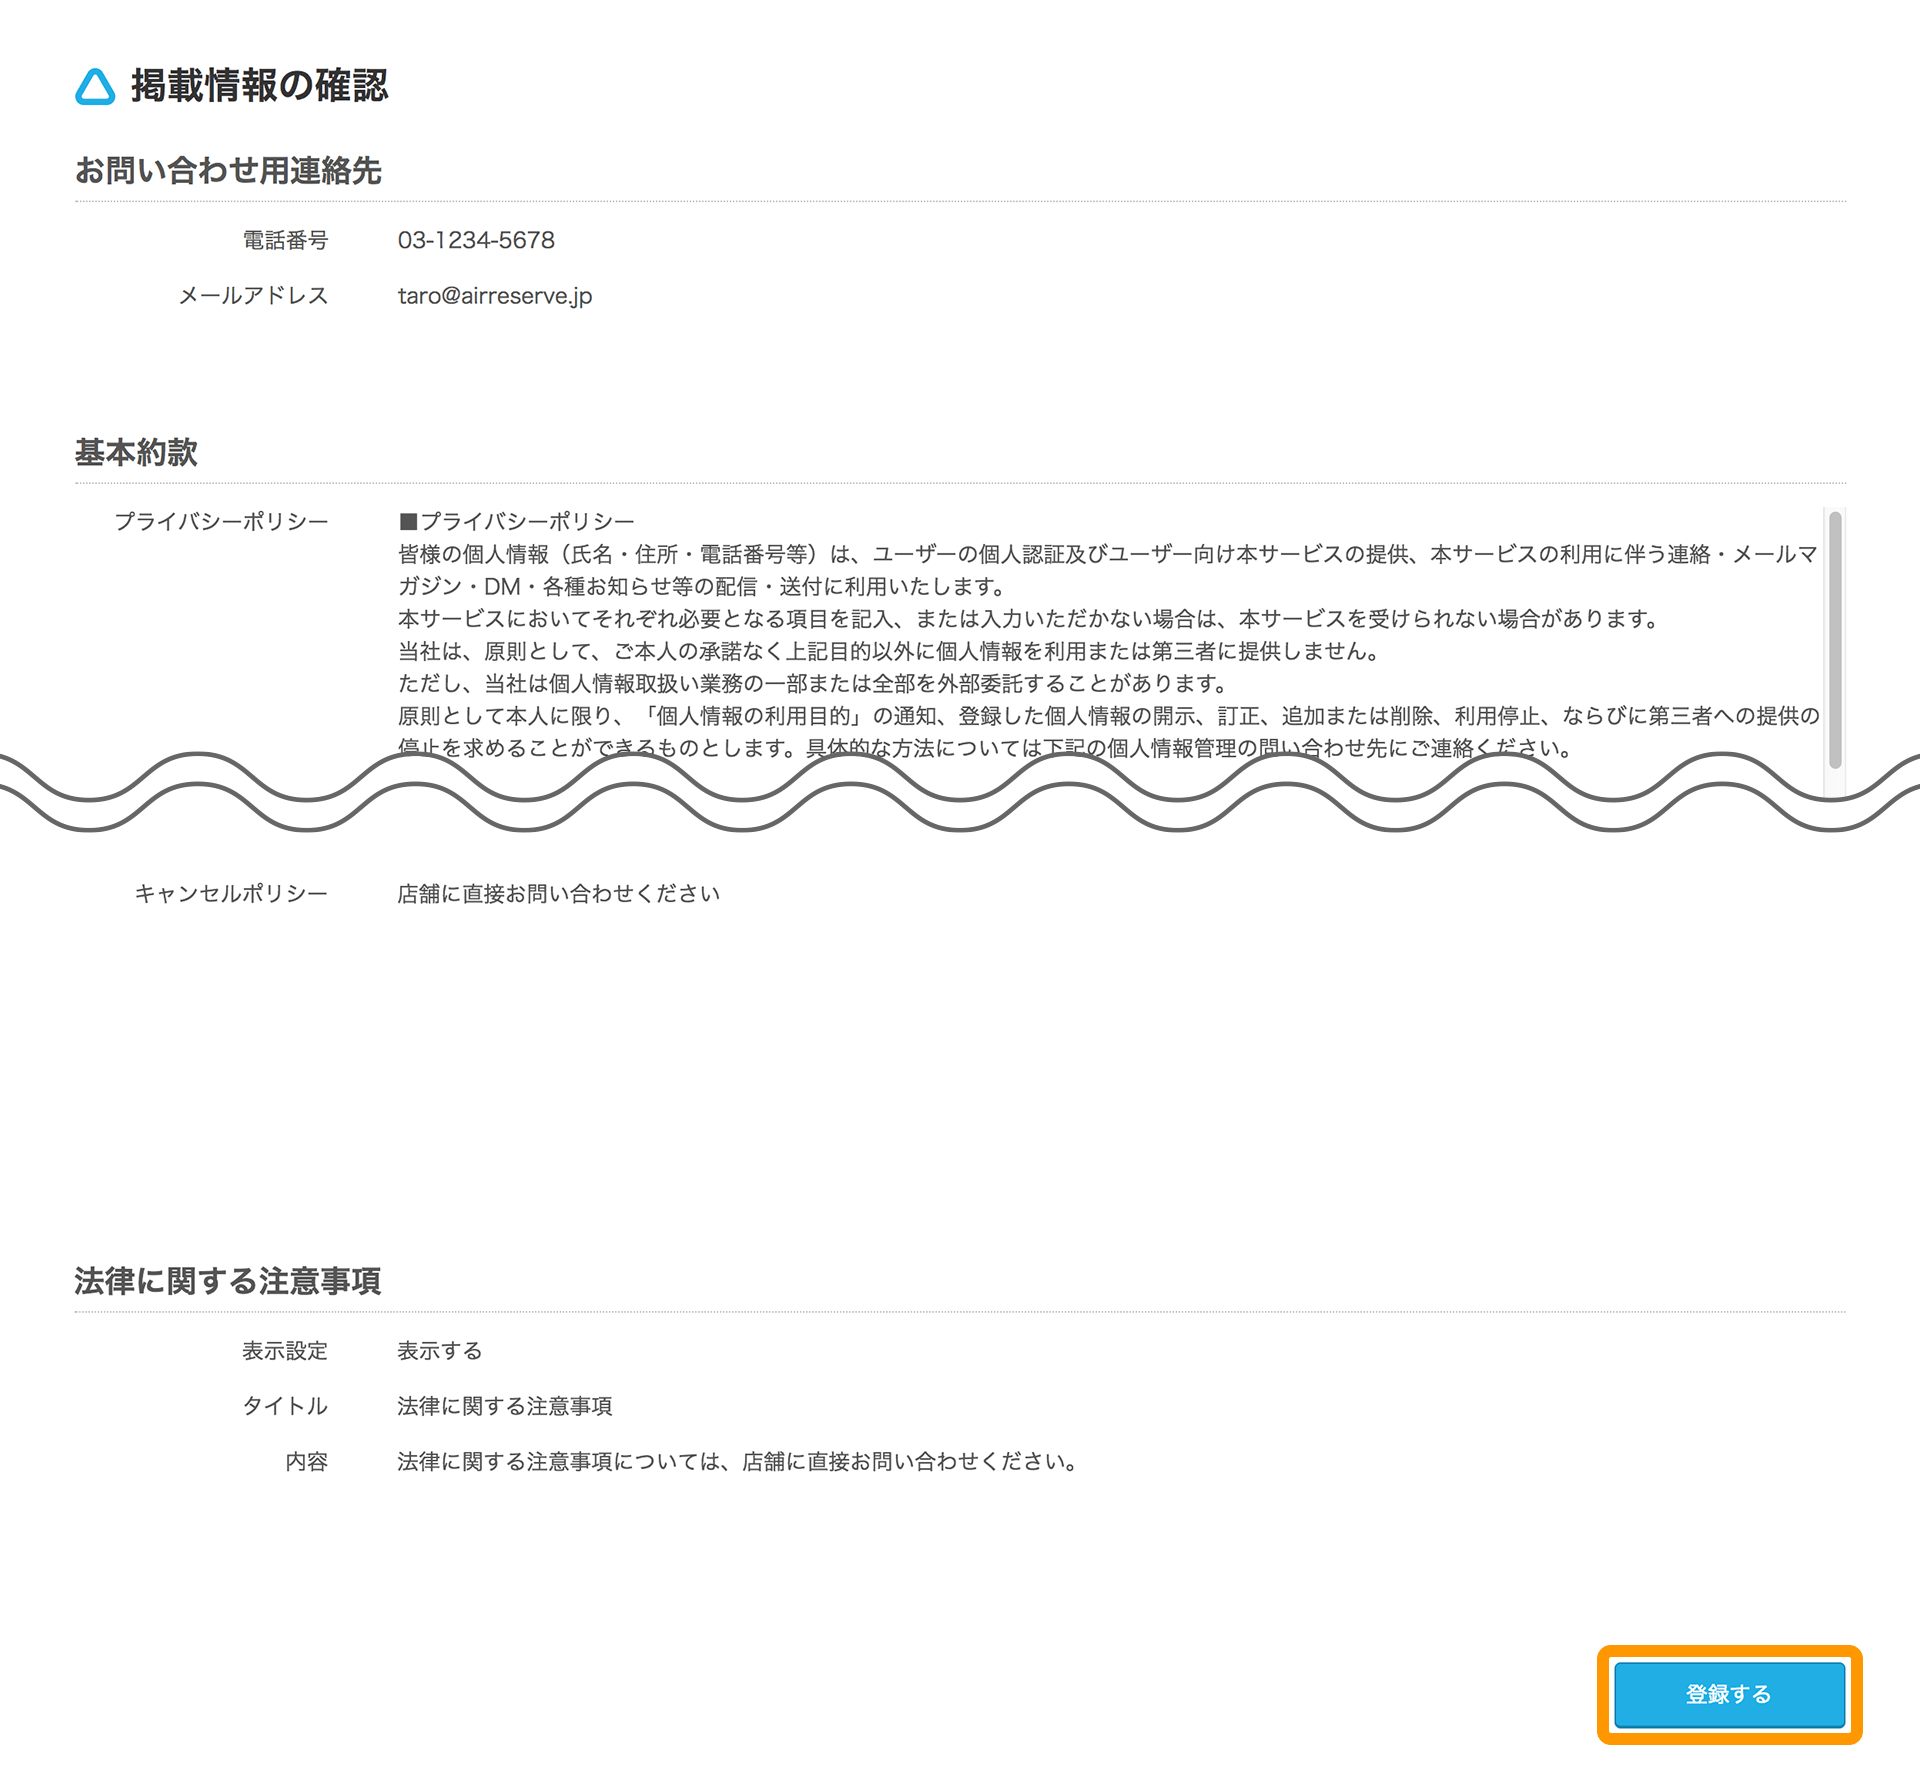Screen dimensions: 1920x1787
Task: Click the phone number 03-1234-5678
Action: 476,240
